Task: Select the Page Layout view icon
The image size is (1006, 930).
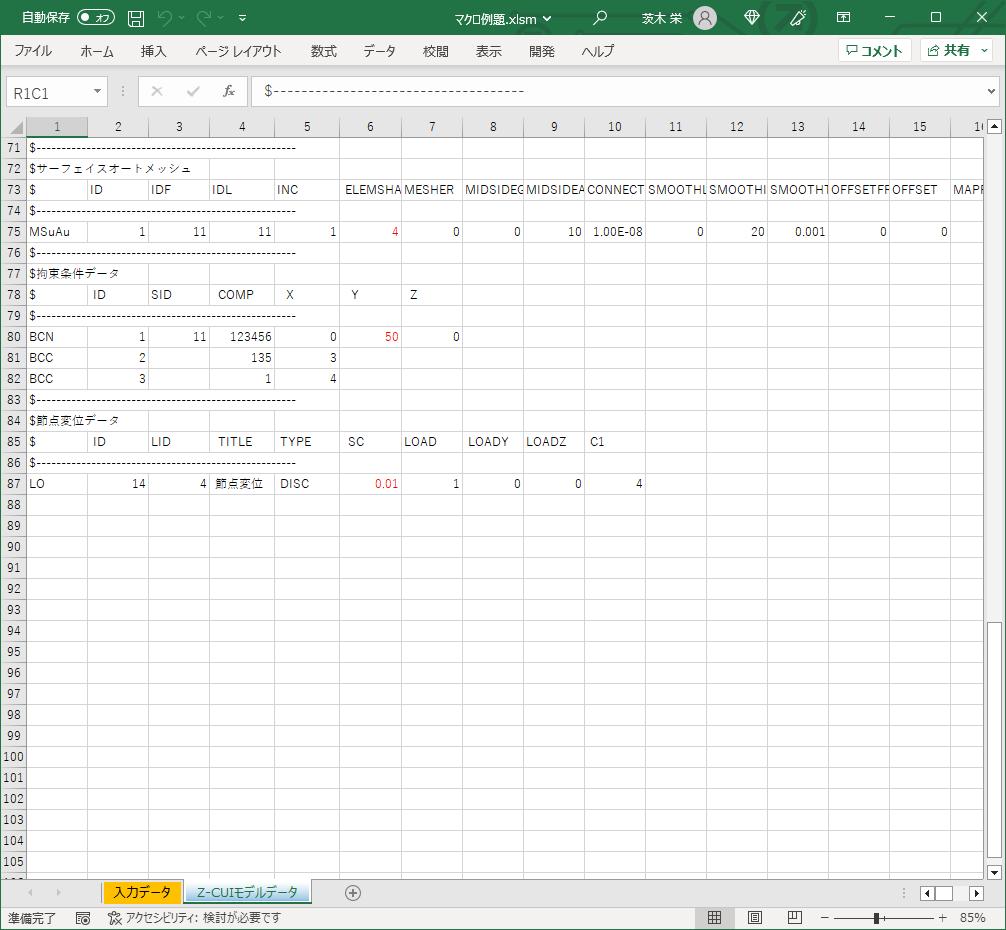Action: pyautogui.click(x=754, y=917)
